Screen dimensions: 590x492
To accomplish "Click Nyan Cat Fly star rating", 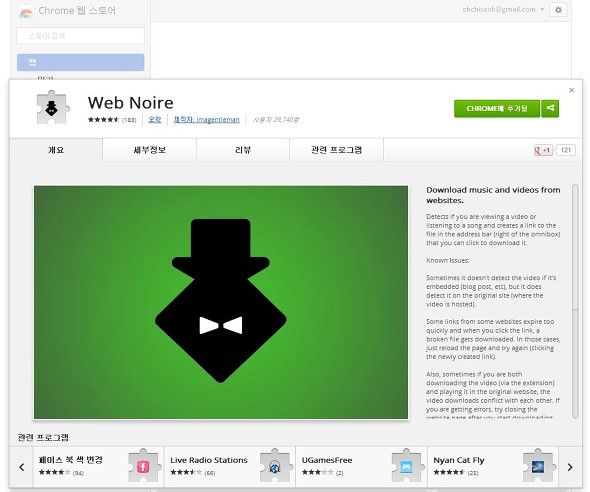I will click(449, 472).
